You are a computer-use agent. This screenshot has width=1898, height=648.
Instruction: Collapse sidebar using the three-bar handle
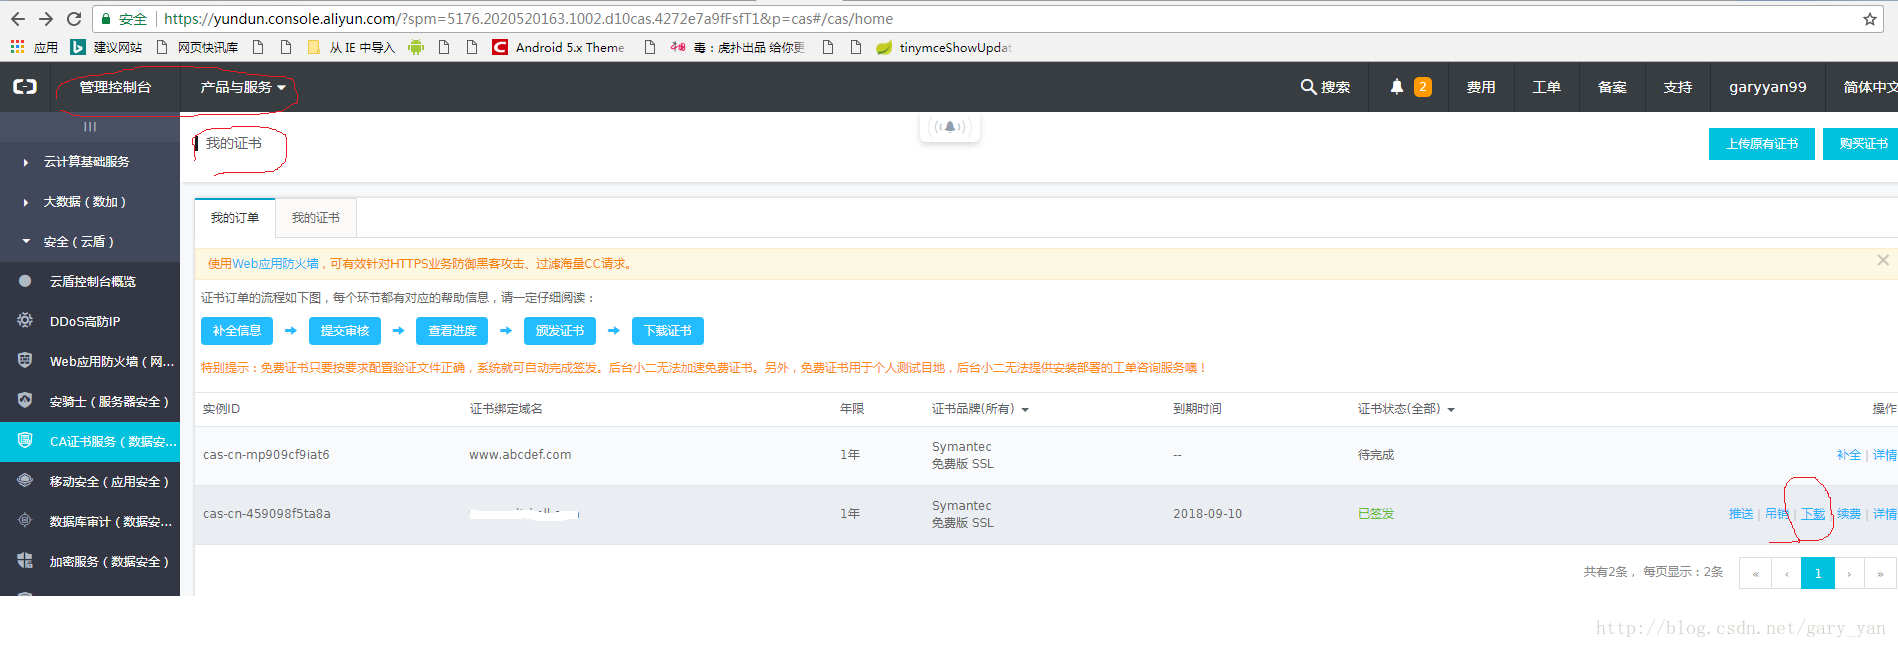pos(90,127)
